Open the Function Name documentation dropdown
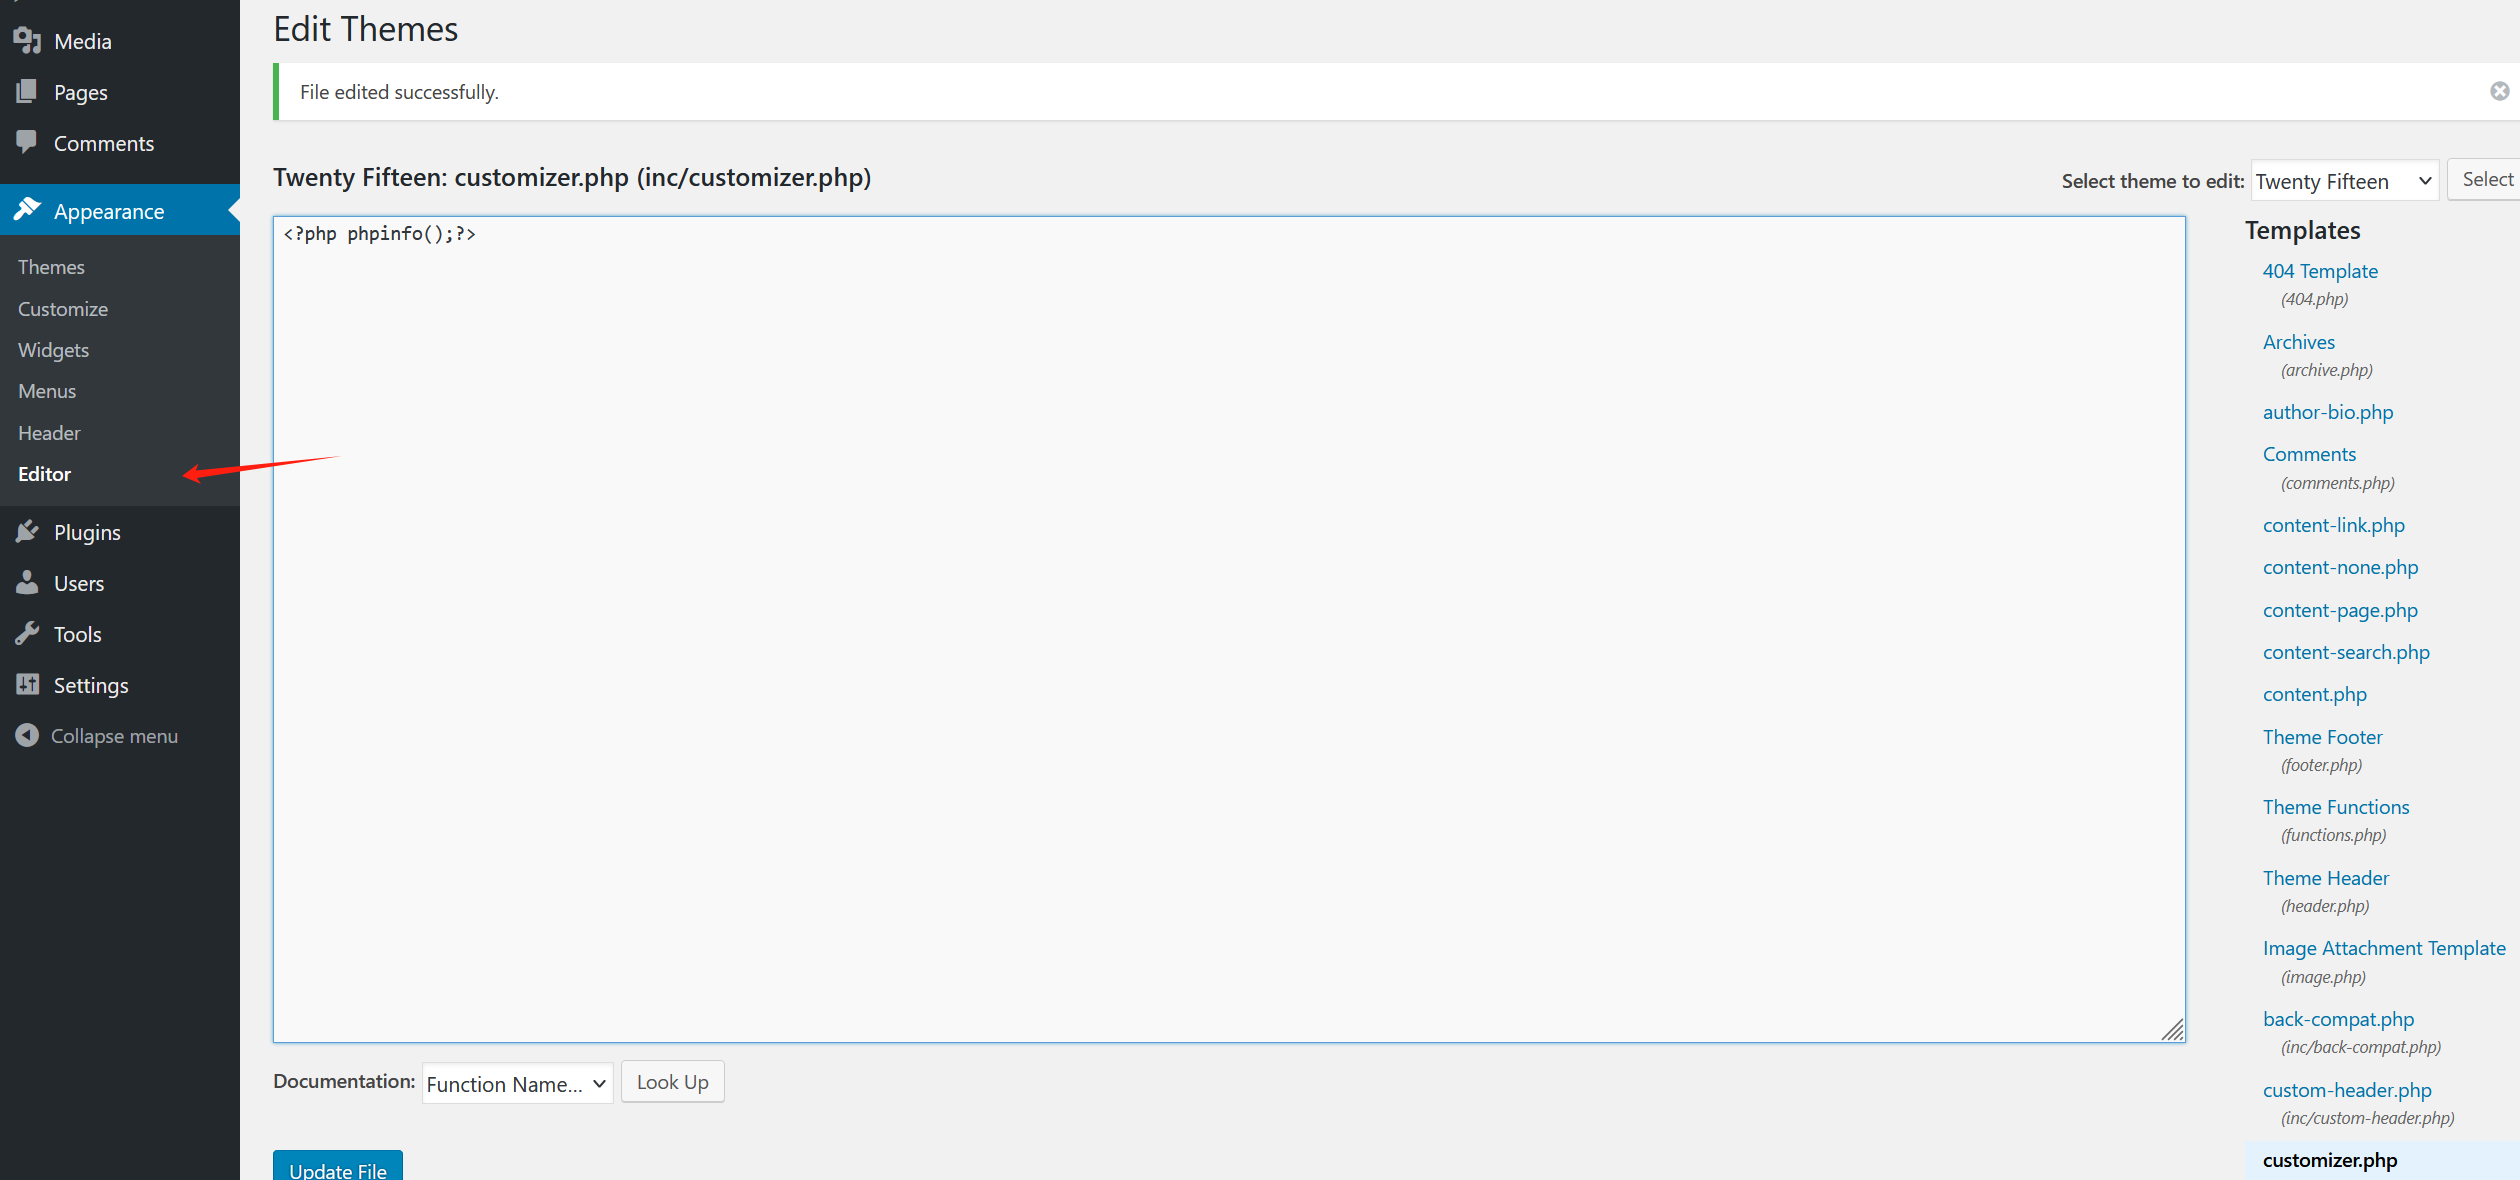Image resolution: width=2520 pixels, height=1180 pixels. (517, 1084)
